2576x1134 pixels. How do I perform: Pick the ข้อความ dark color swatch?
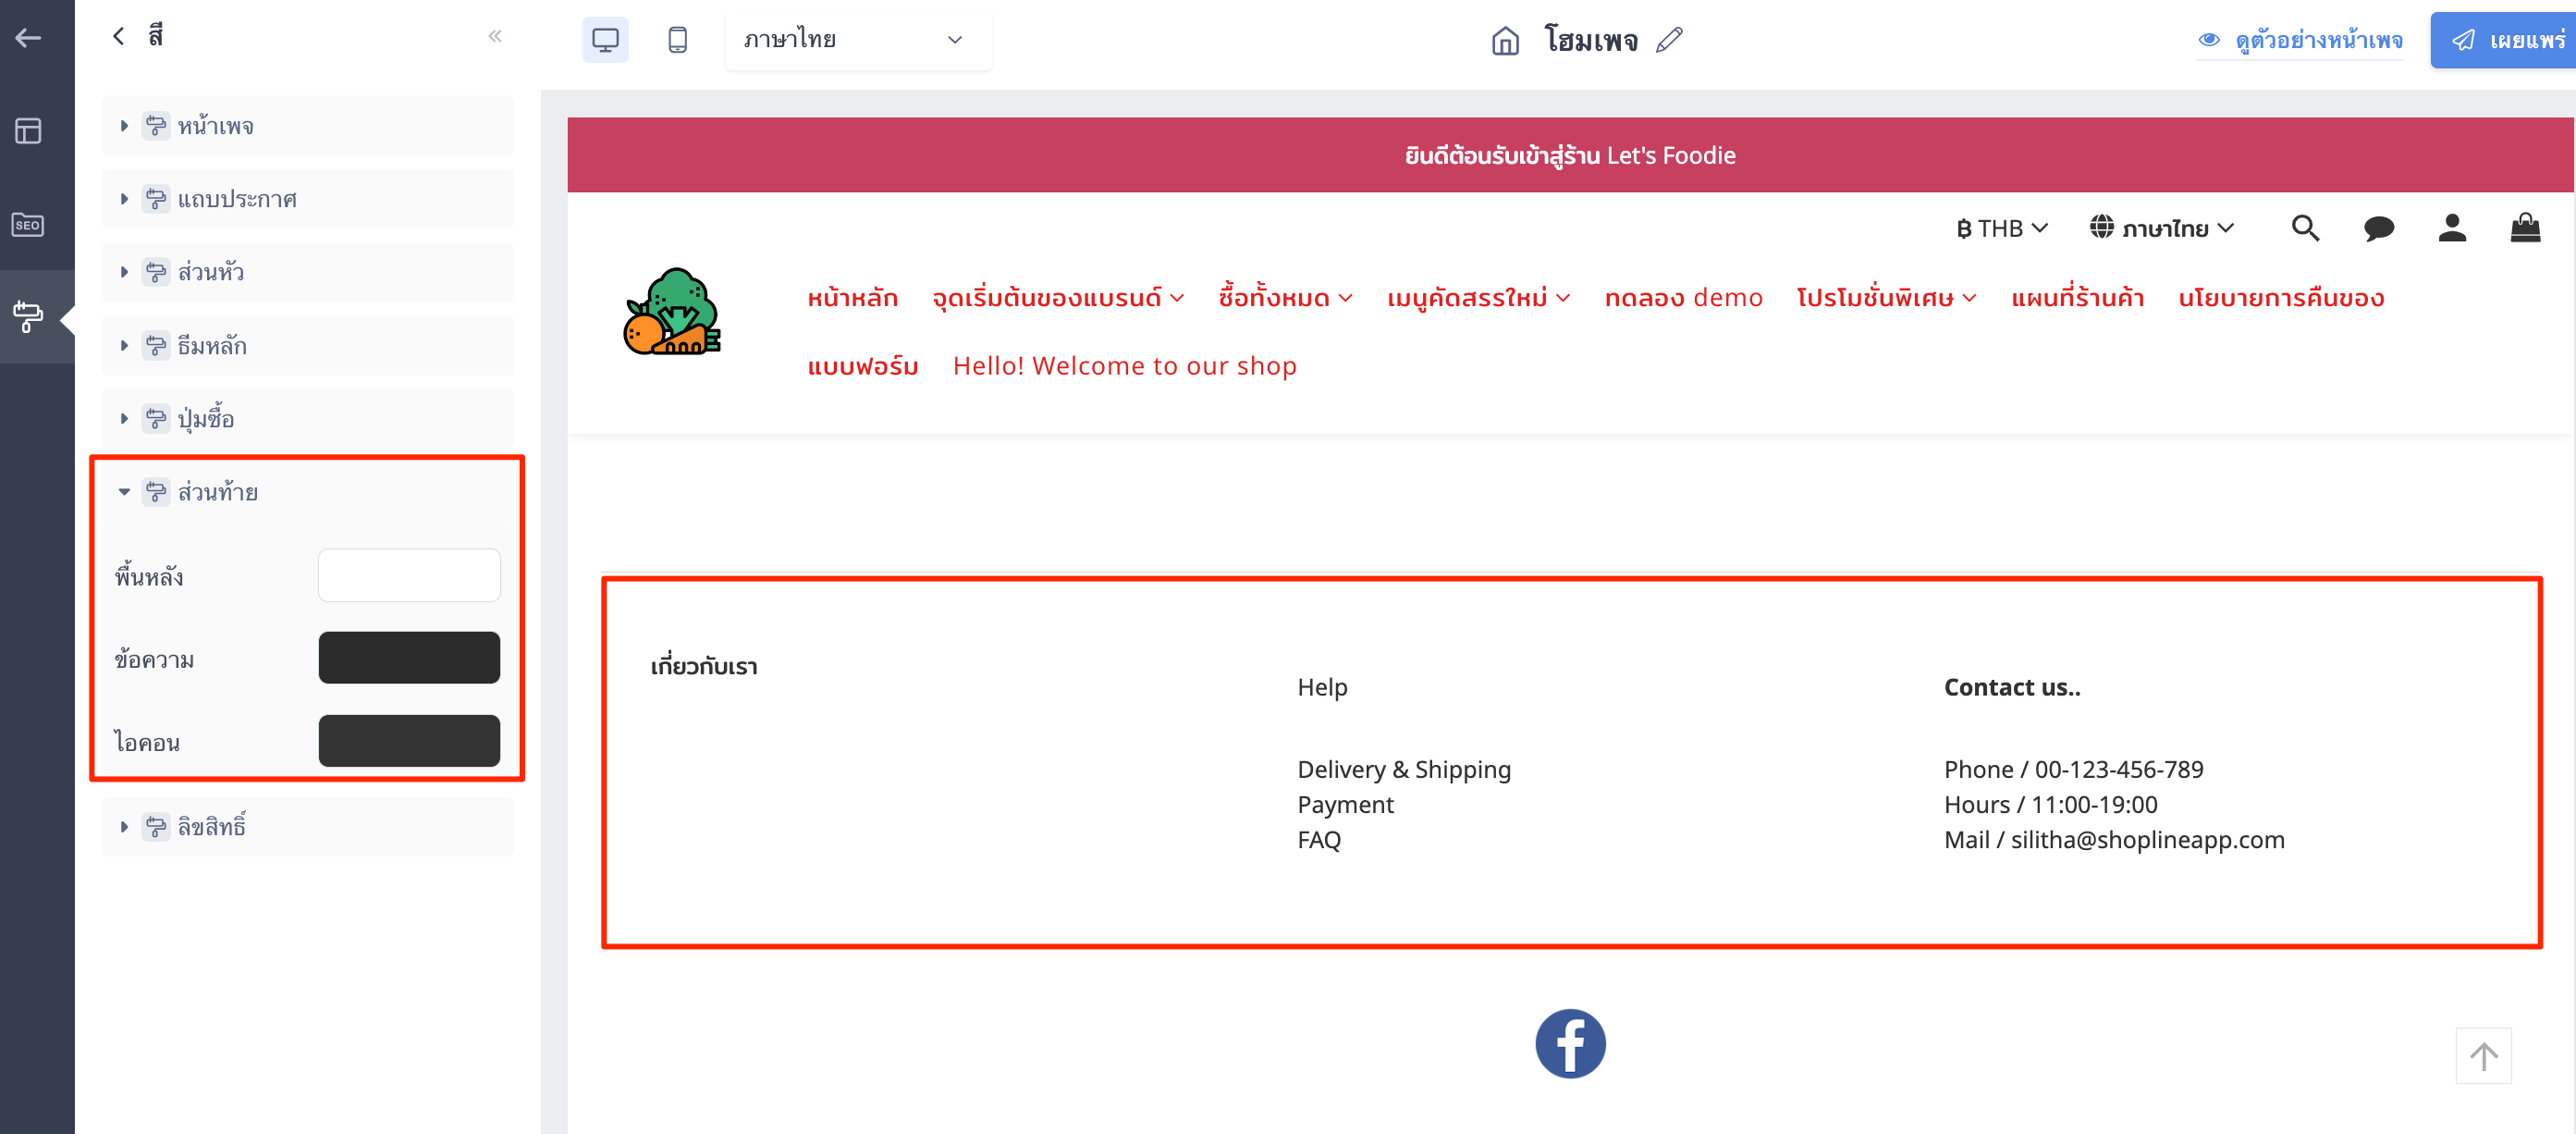(409, 658)
